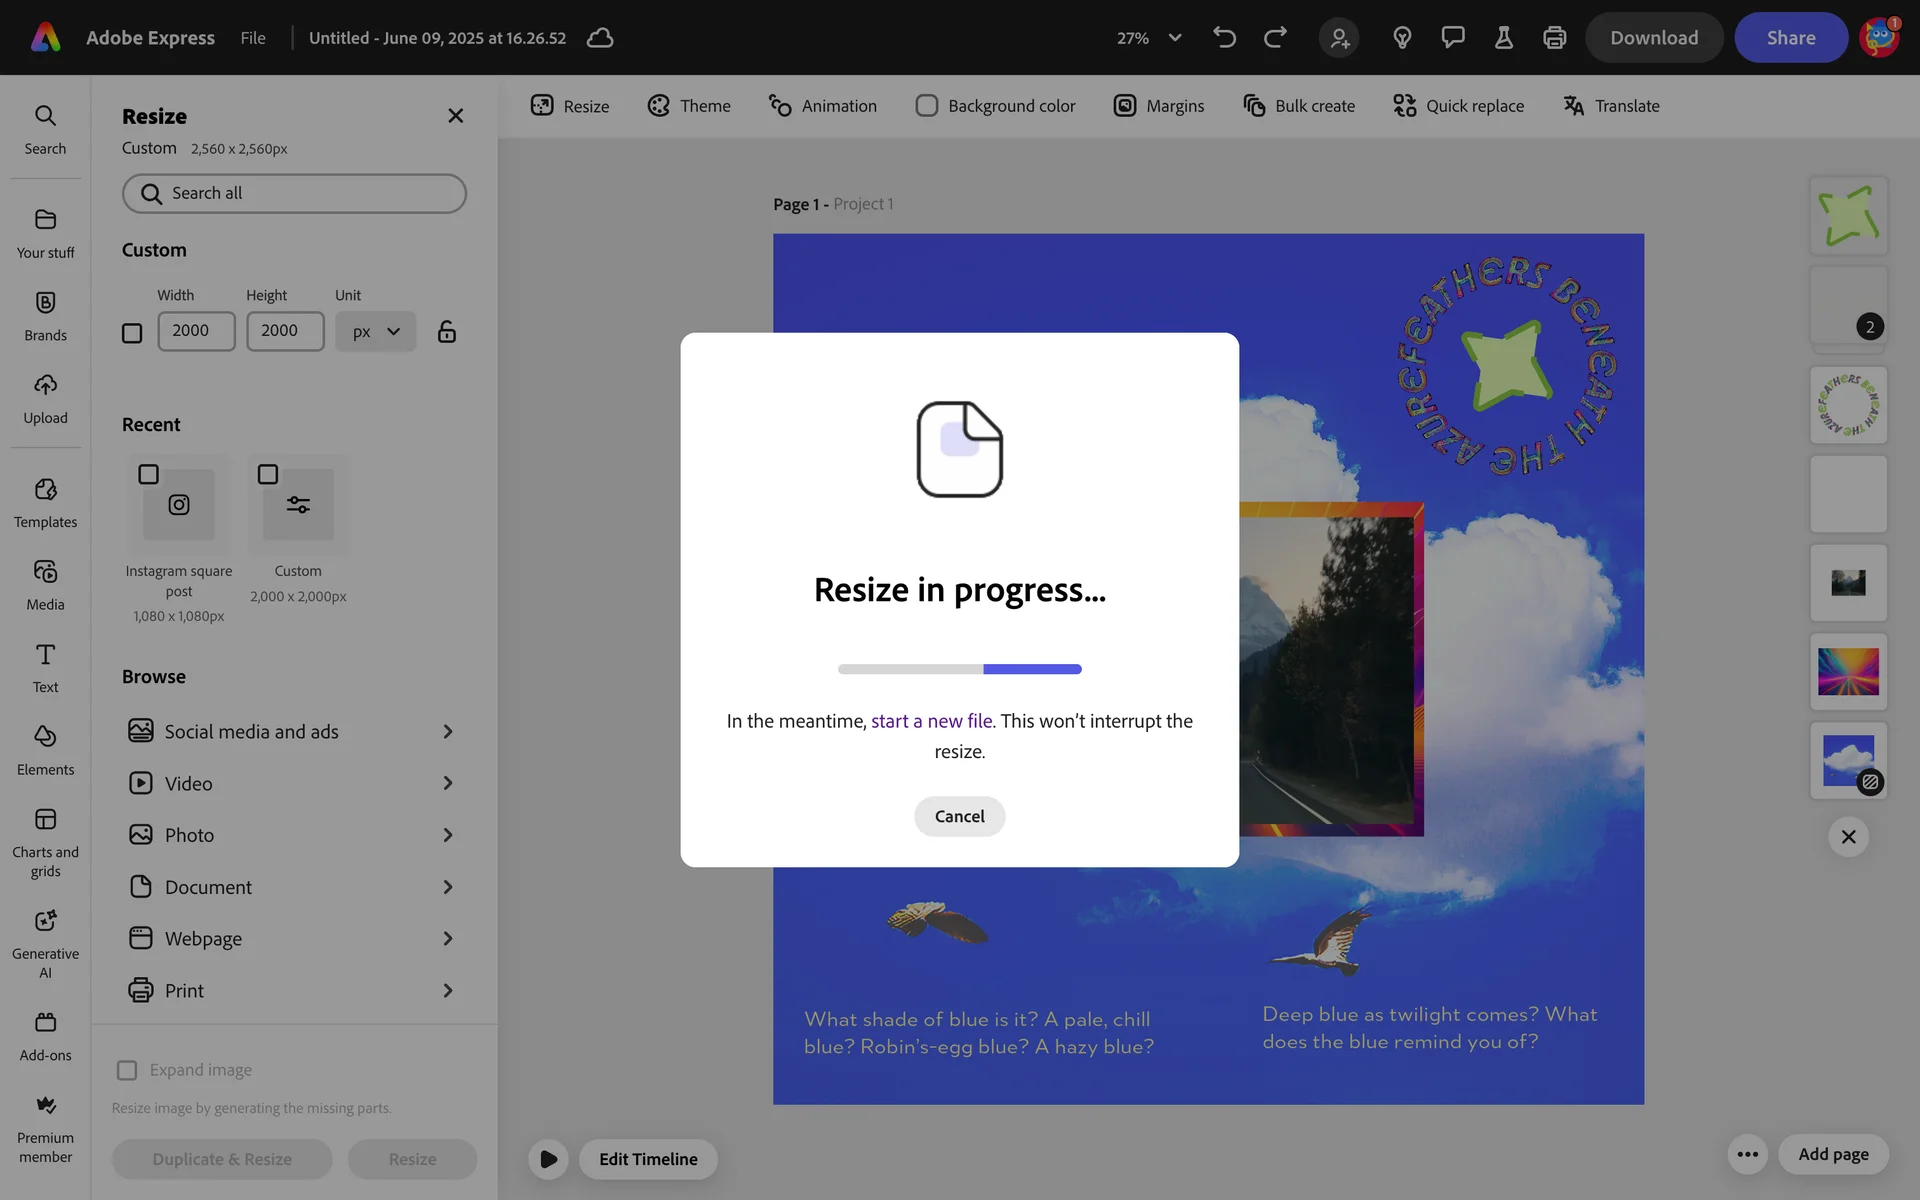Open the File menu
1920x1200 pixels.
pos(253,38)
